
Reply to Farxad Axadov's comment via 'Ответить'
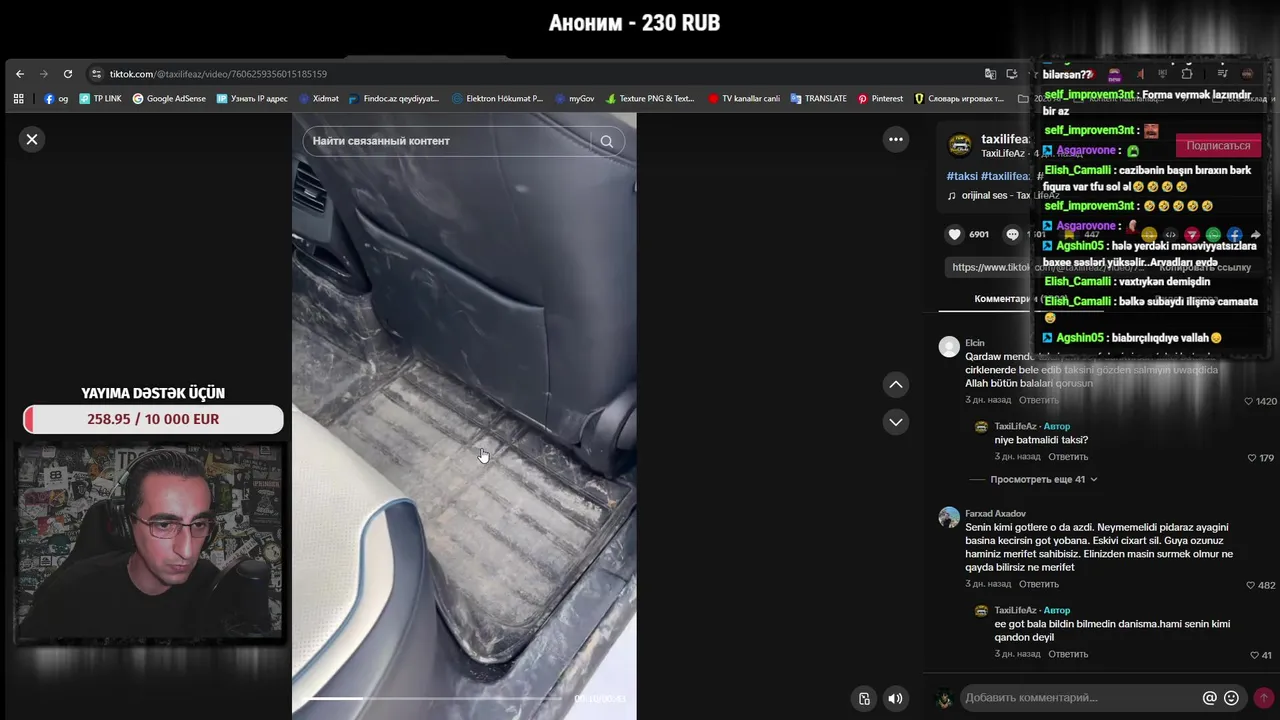(x=1038, y=584)
